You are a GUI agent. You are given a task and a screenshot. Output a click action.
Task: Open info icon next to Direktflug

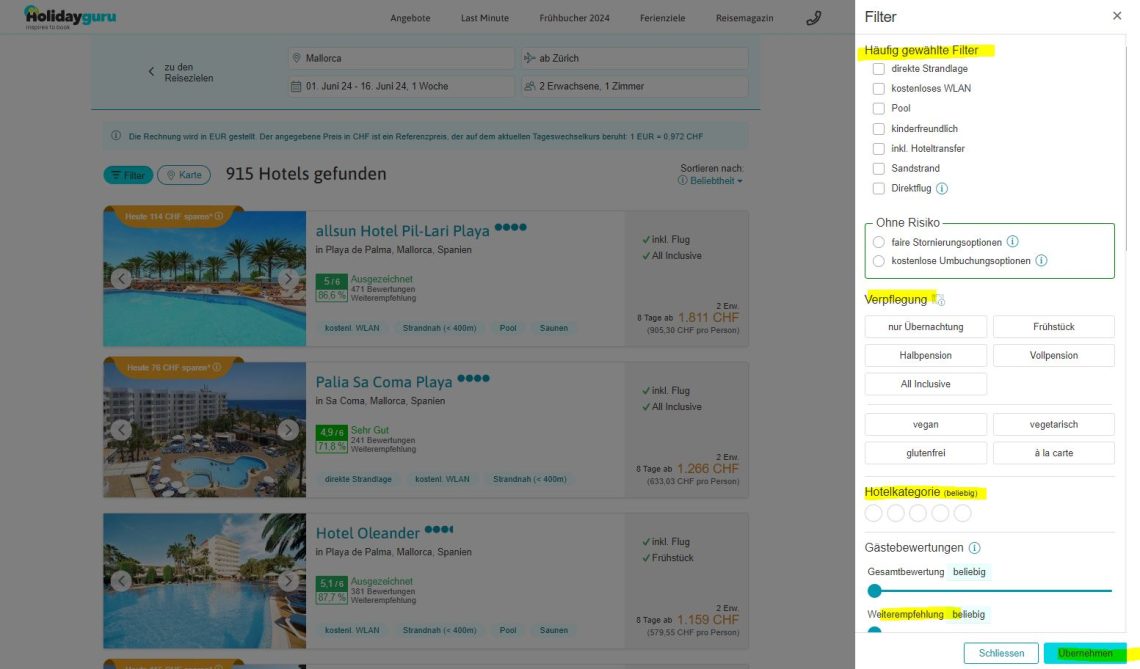[x=941, y=188]
